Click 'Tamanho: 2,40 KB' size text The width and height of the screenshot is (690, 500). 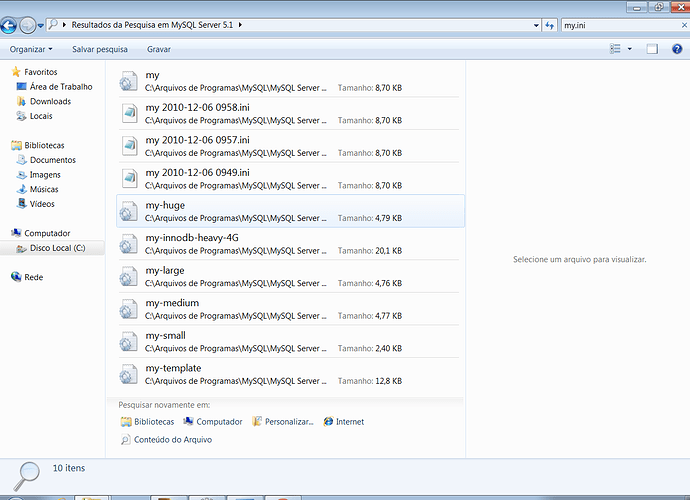[370, 349]
